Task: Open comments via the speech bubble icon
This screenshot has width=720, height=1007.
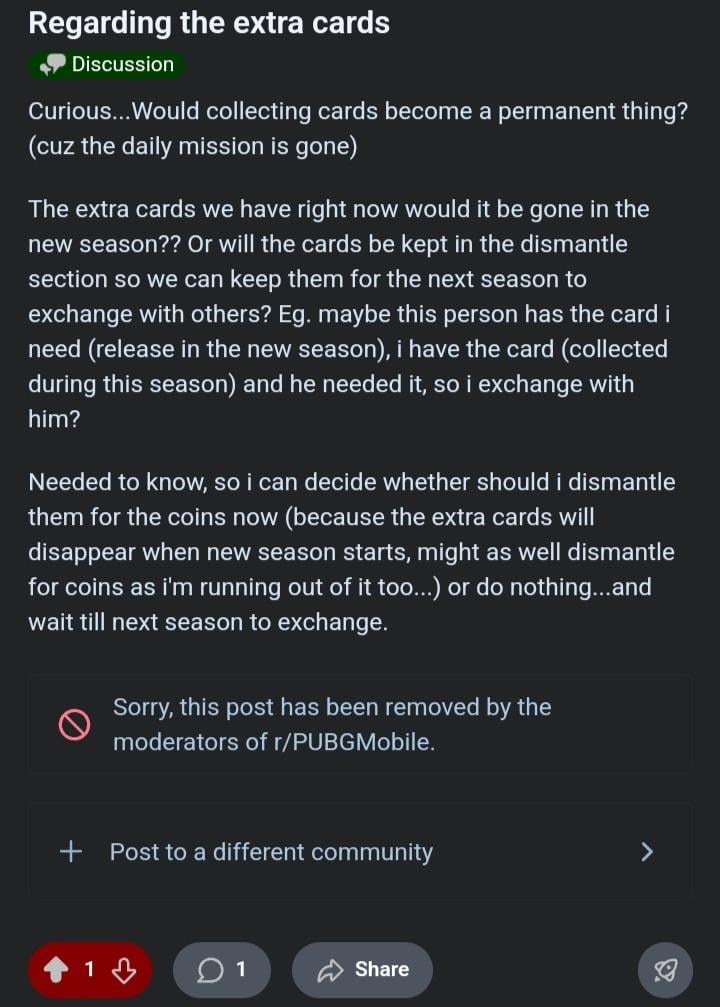Action: (210, 969)
